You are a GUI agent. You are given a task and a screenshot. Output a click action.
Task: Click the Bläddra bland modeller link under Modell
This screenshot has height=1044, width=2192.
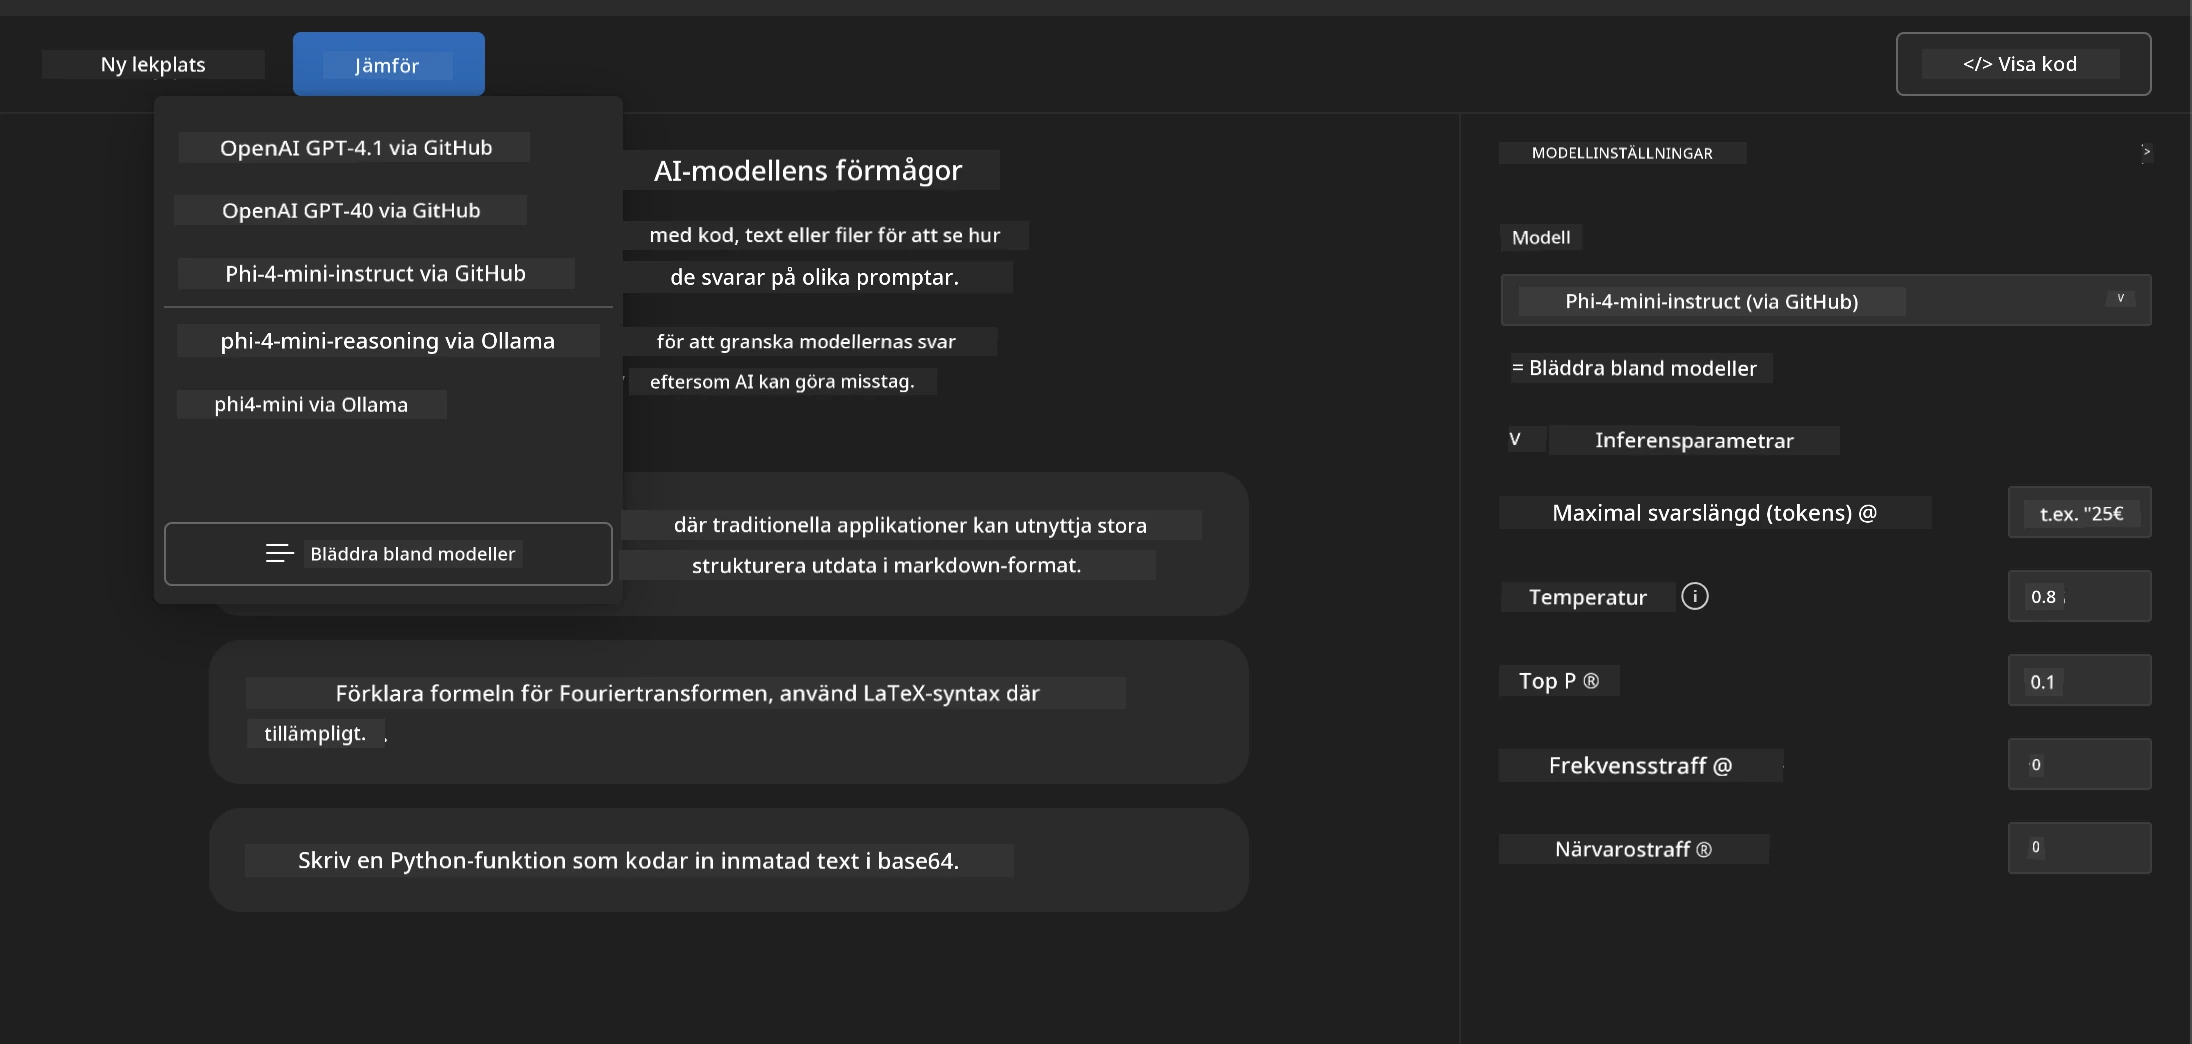1642,369
